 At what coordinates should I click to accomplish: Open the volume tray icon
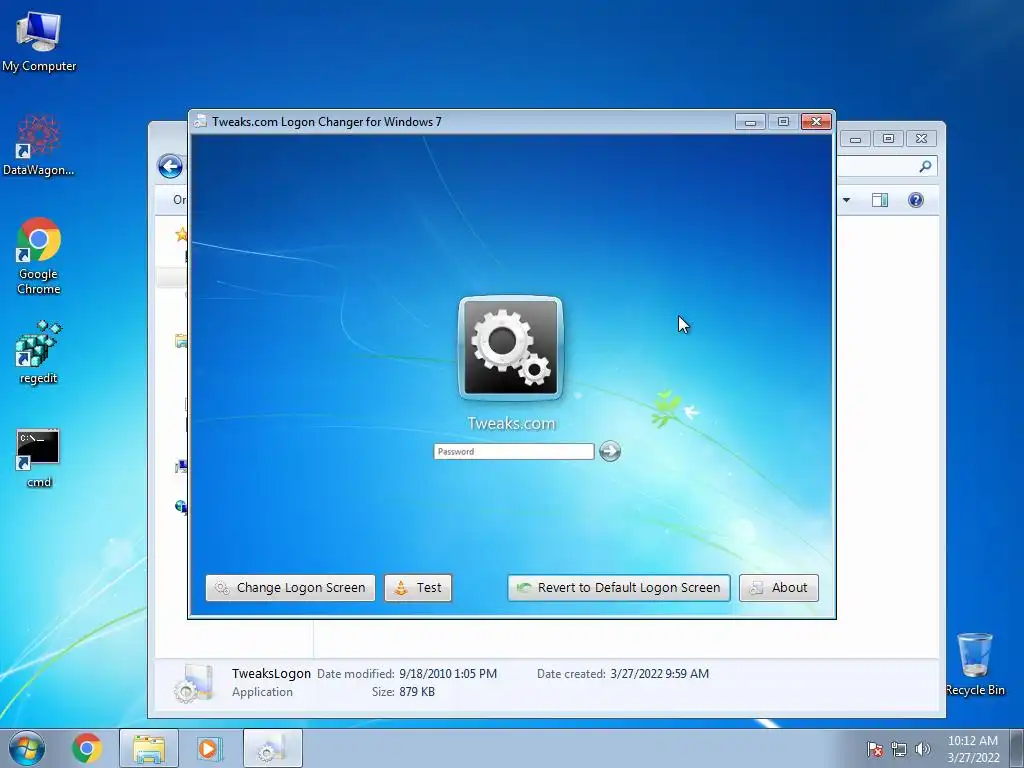(x=923, y=749)
